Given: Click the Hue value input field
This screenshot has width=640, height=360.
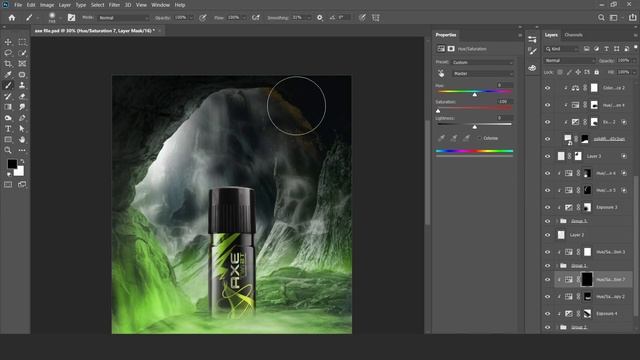Looking at the screenshot, I should (x=505, y=85).
